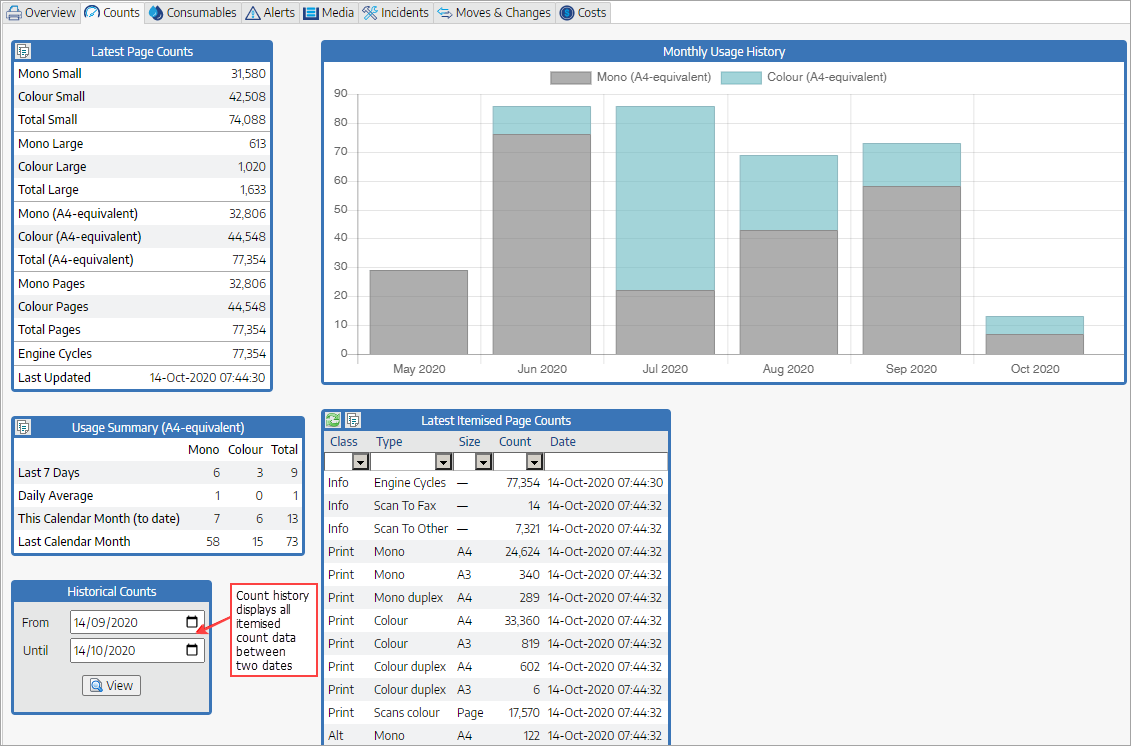Go to the Incidents tab
Image resolution: width=1131 pixels, height=746 pixels.
point(395,13)
